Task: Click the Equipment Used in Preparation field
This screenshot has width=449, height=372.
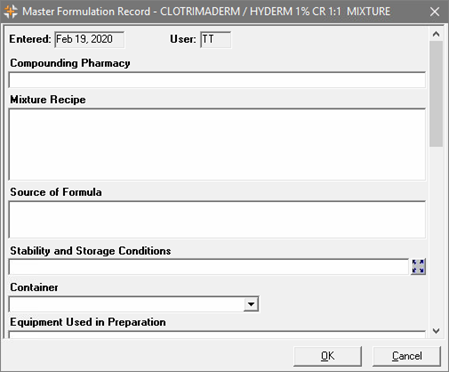Action: [217, 335]
